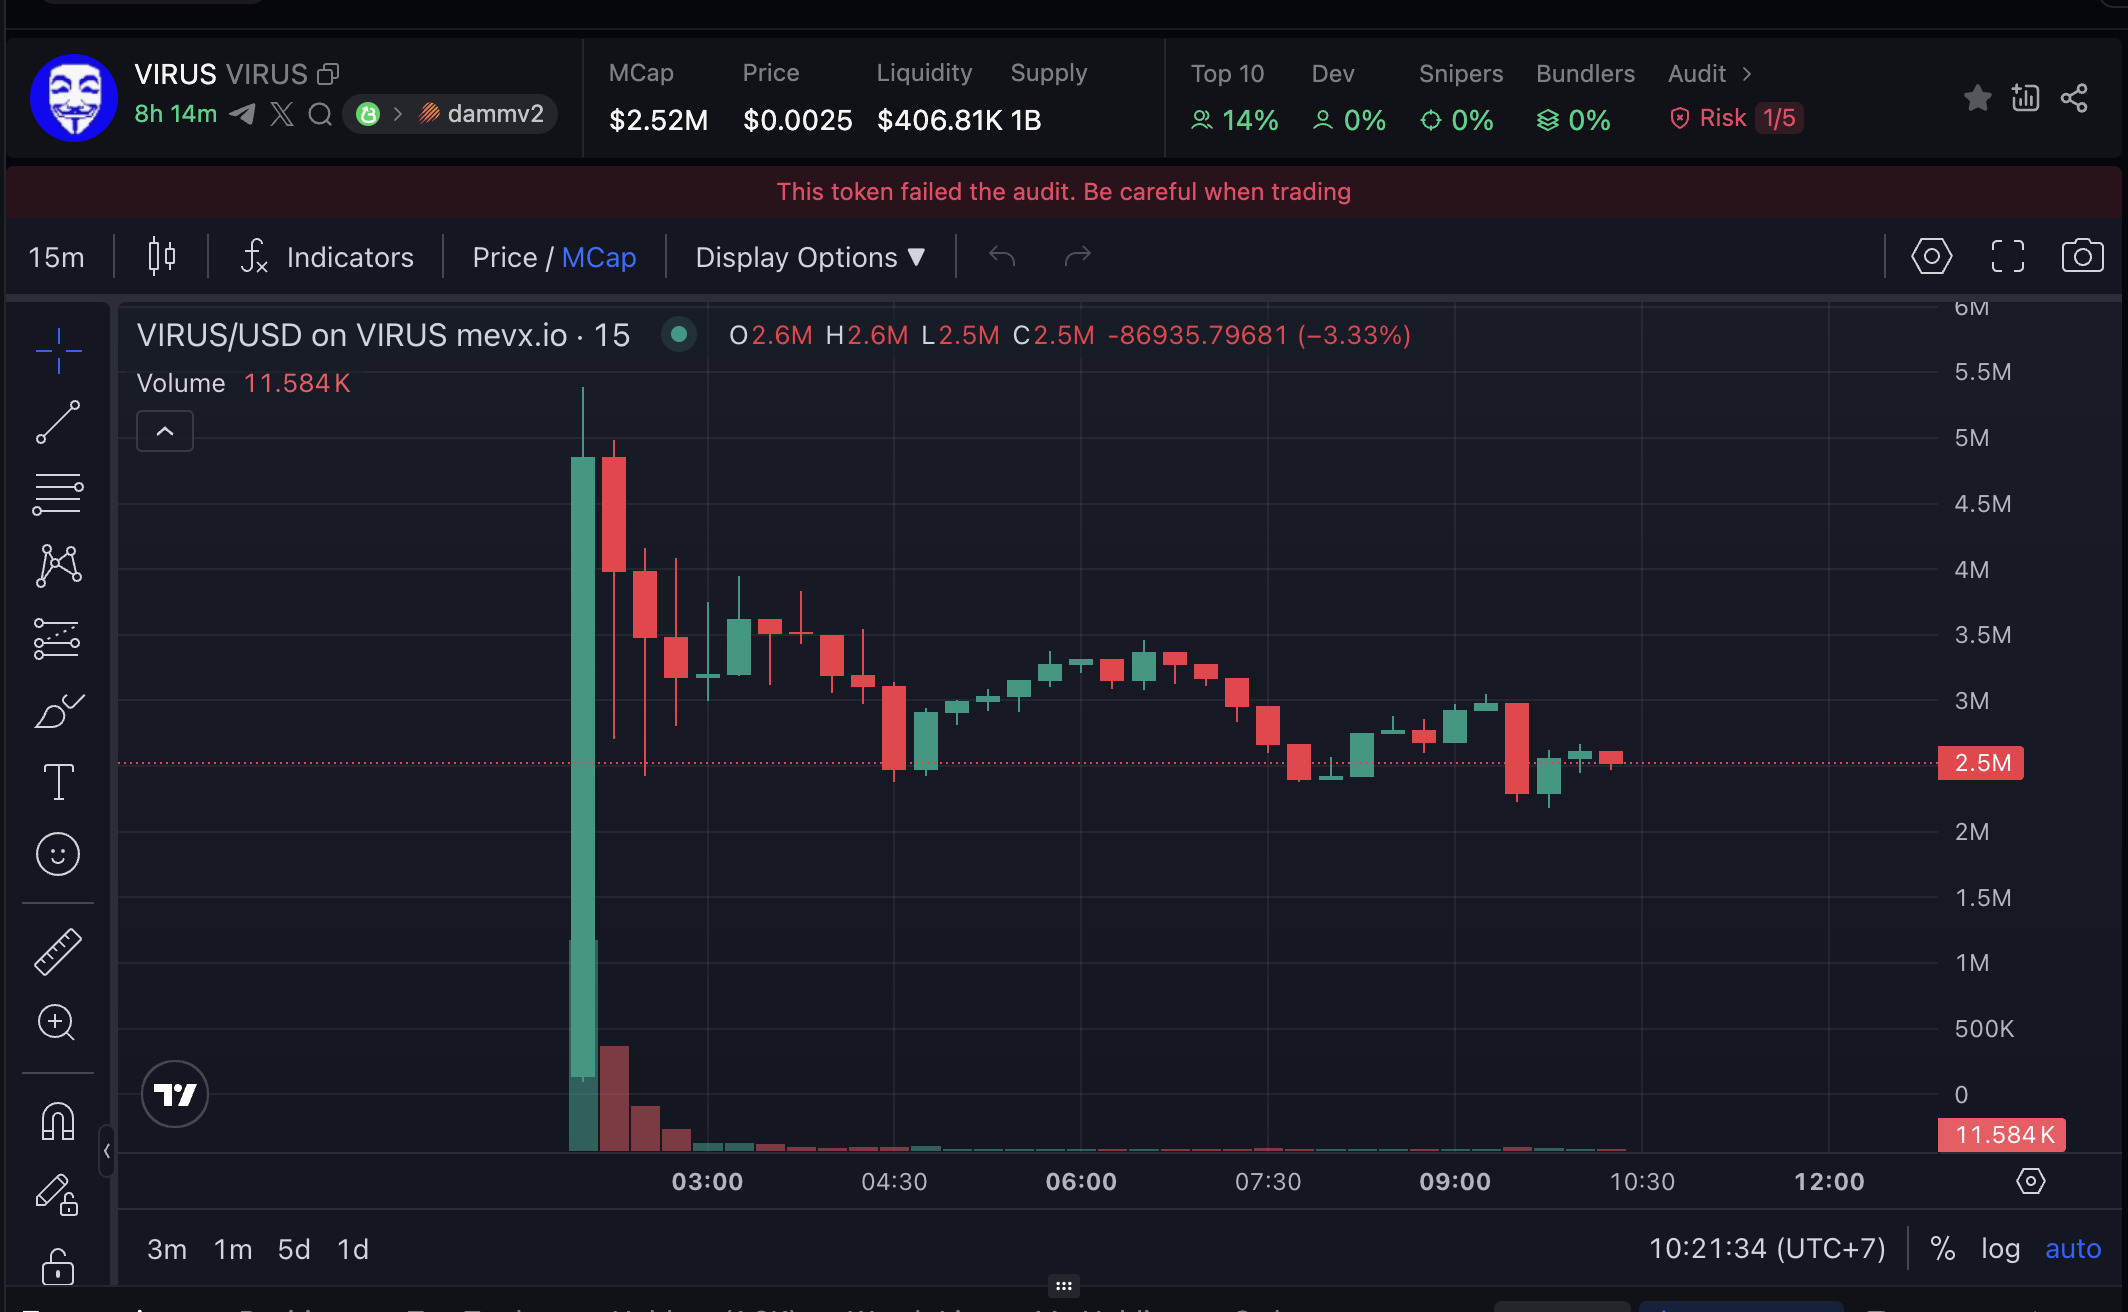Add VIRUS token to favorites star
The image size is (2128, 1312).
(x=1977, y=98)
